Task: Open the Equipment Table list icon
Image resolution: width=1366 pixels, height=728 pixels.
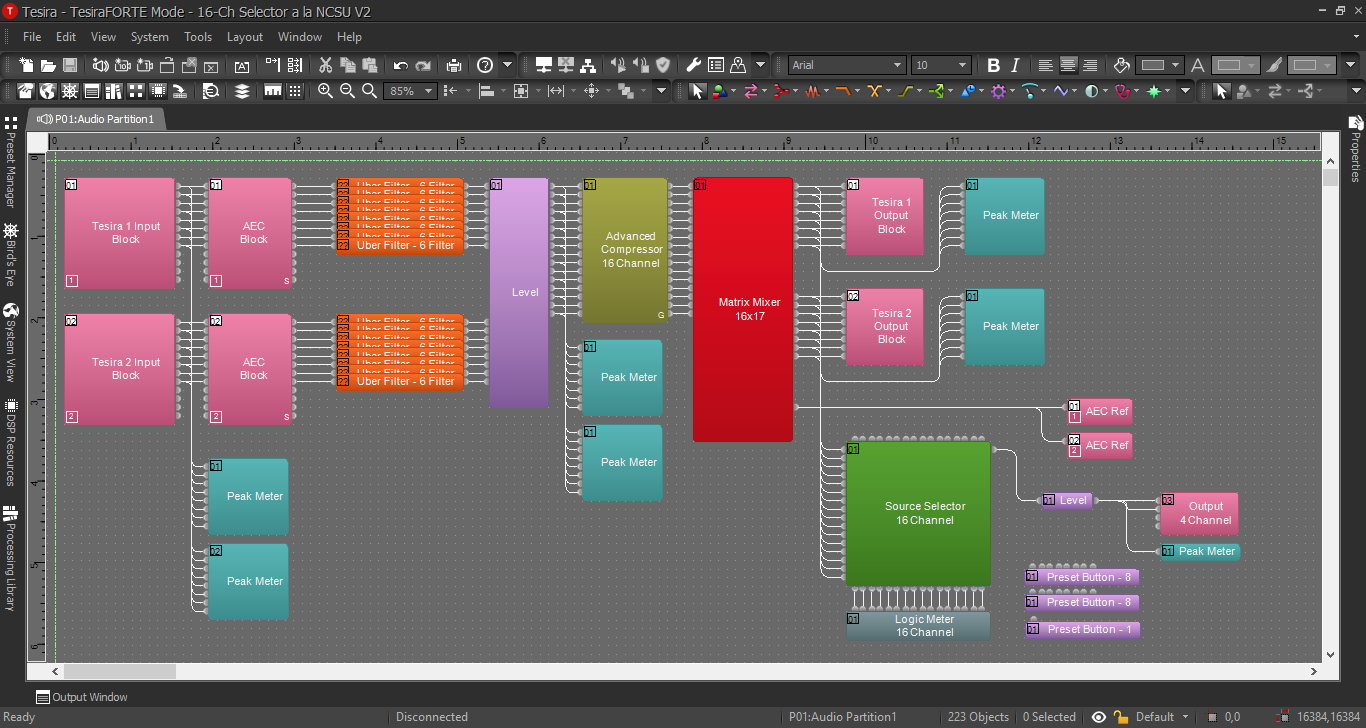Action: tap(716, 65)
